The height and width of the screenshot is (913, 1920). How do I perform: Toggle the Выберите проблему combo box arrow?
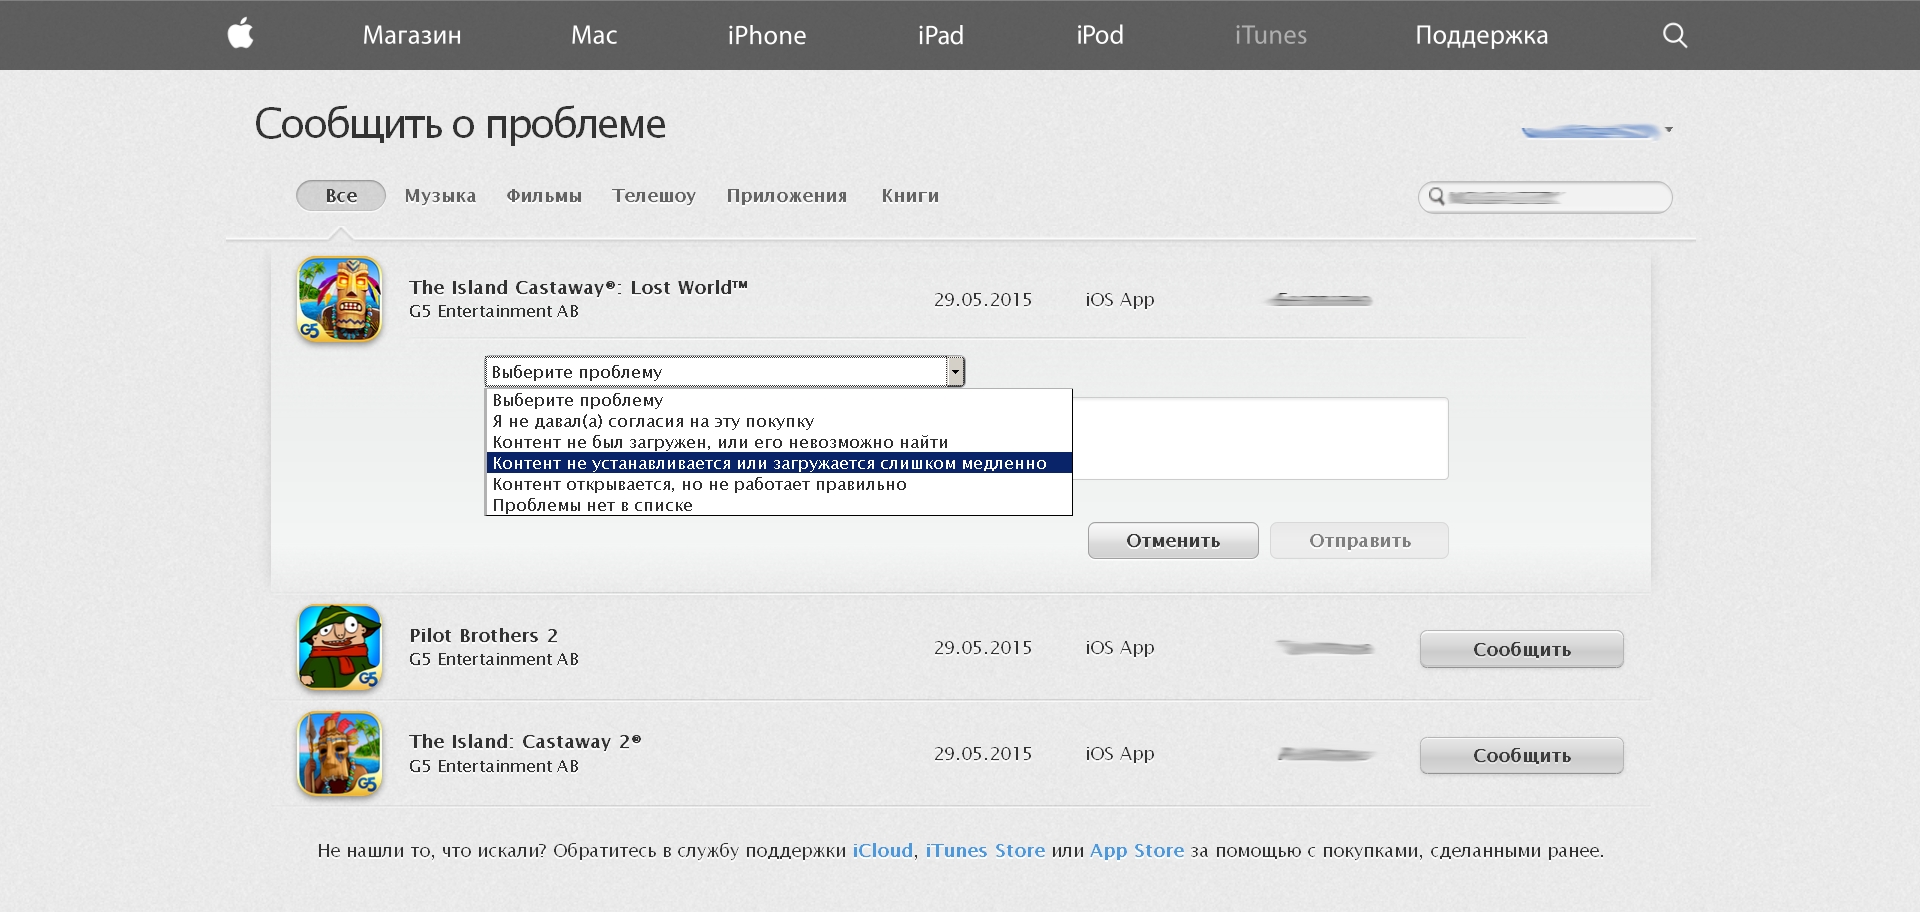tap(956, 371)
